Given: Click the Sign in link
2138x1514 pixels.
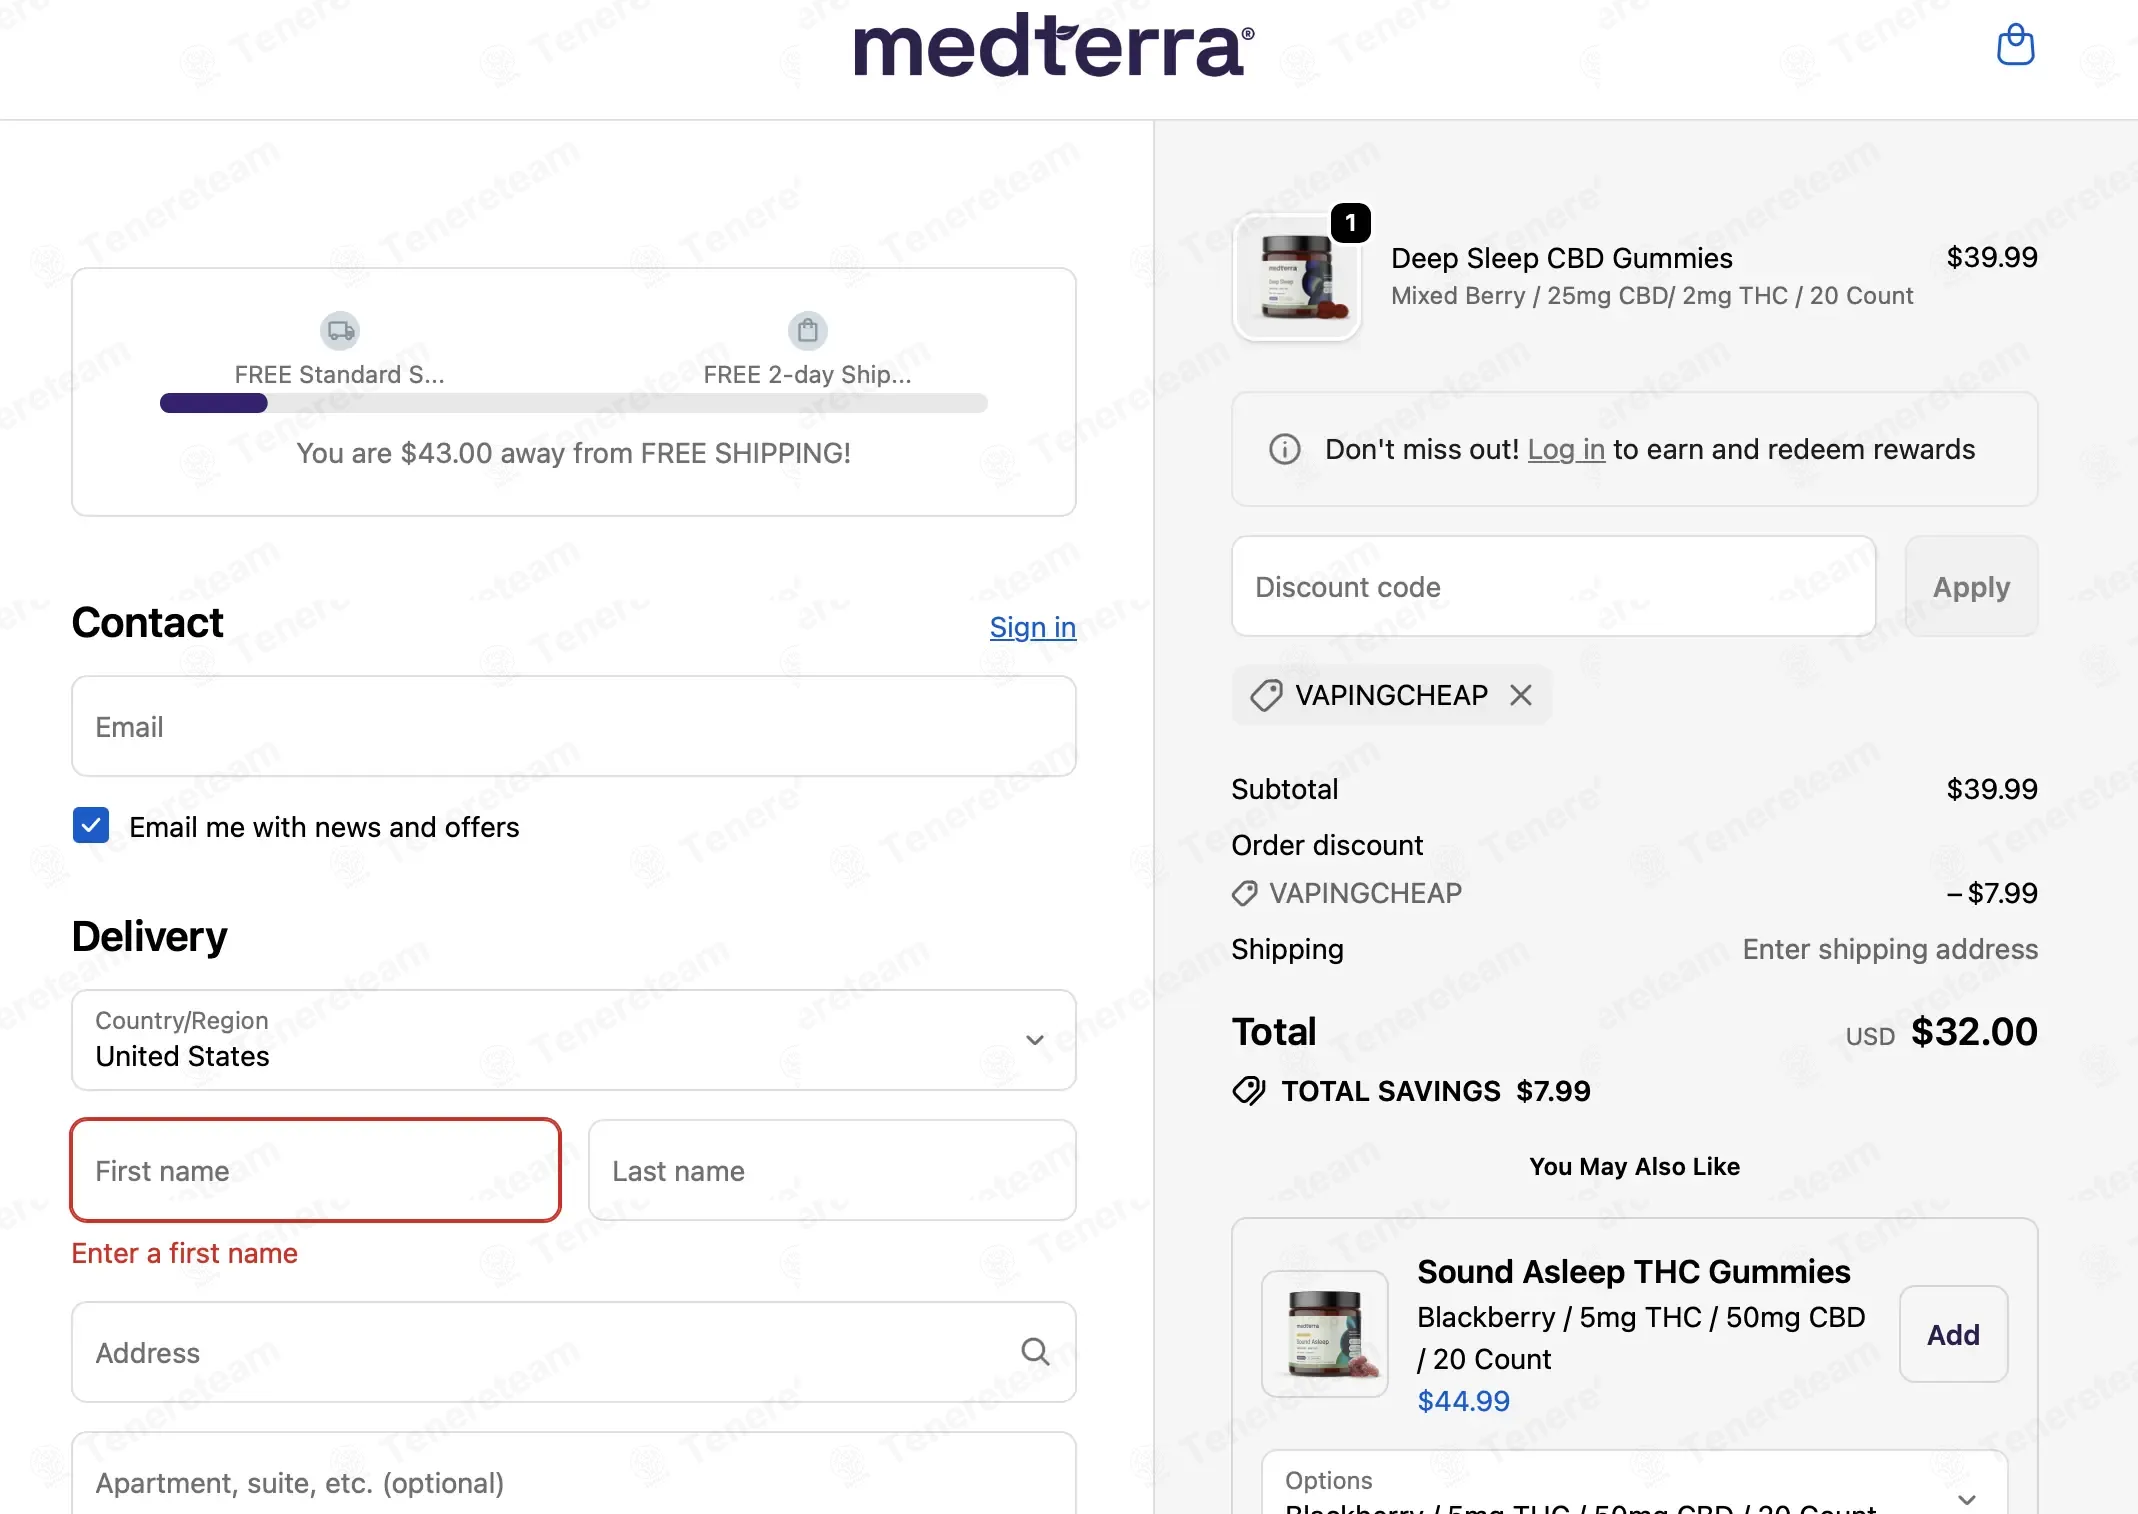Looking at the screenshot, I should tap(1033, 627).
